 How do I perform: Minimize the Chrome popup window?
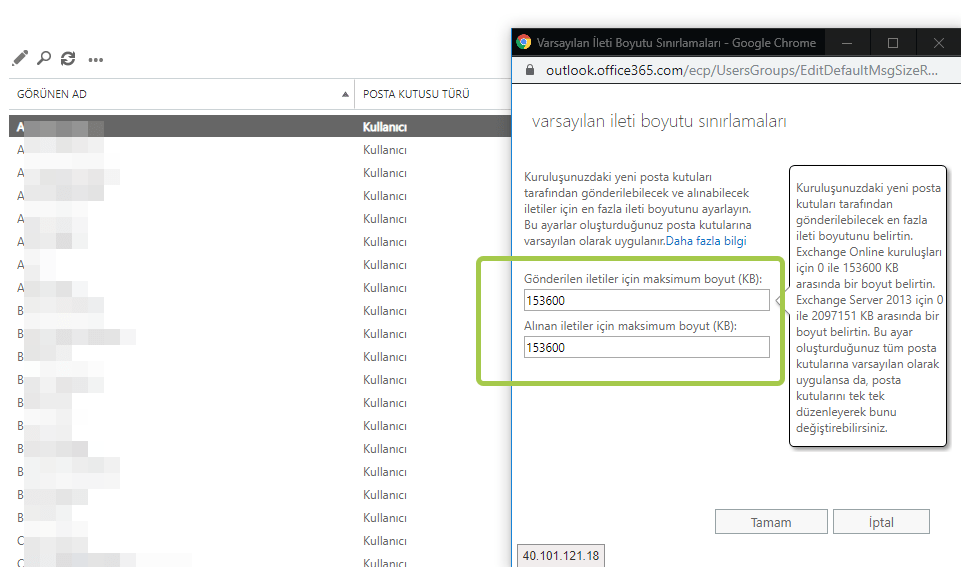point(847,43)
